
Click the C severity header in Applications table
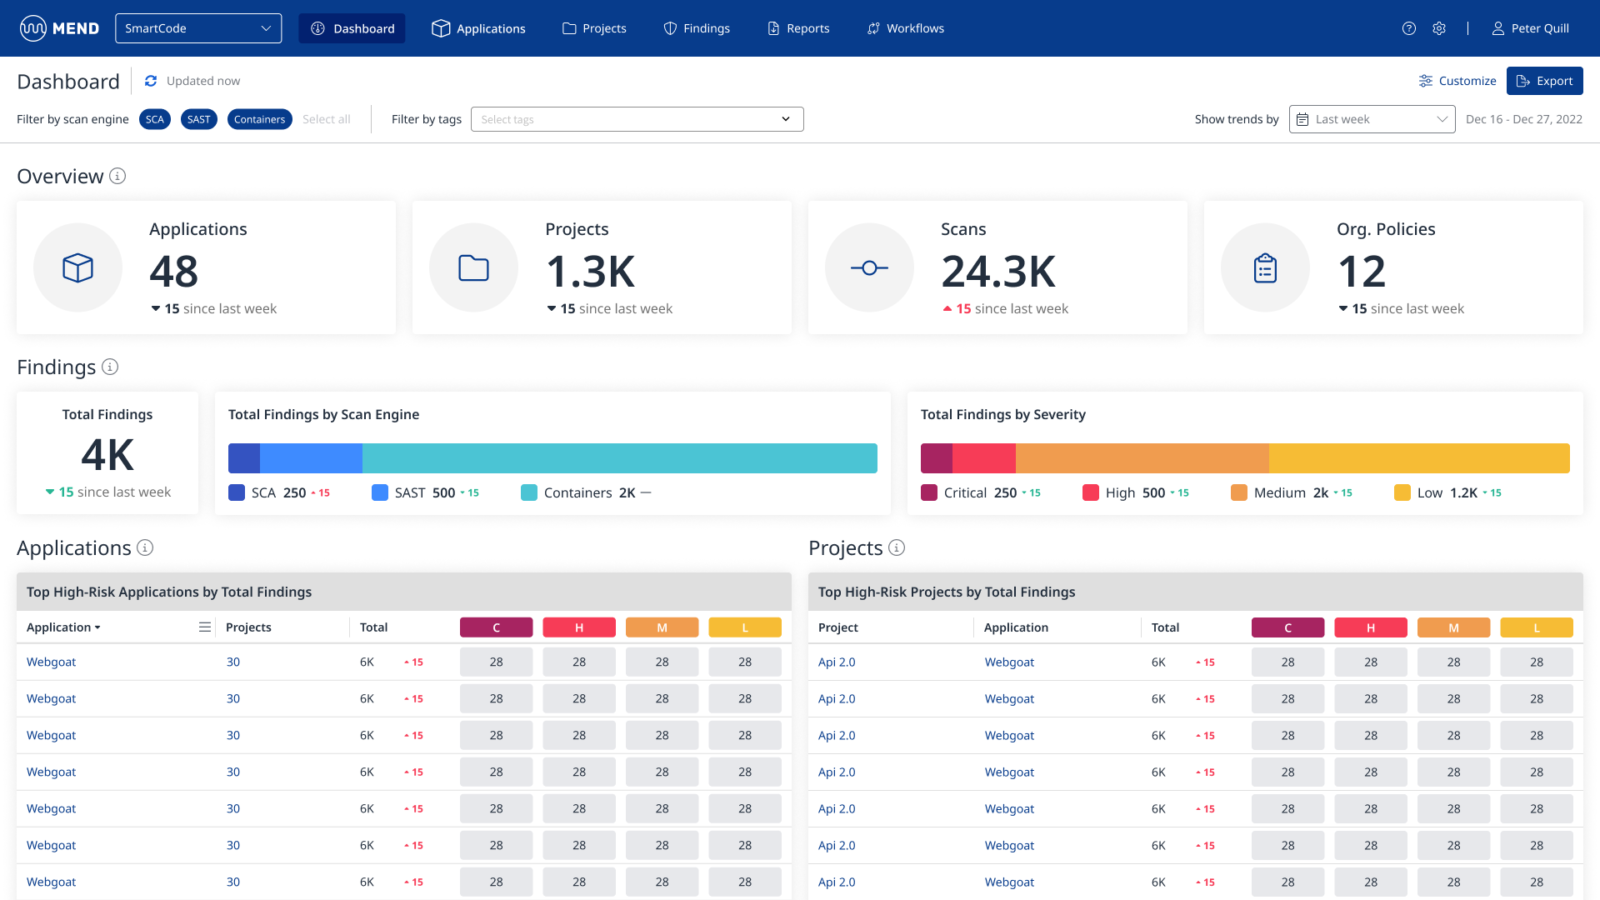496,627
